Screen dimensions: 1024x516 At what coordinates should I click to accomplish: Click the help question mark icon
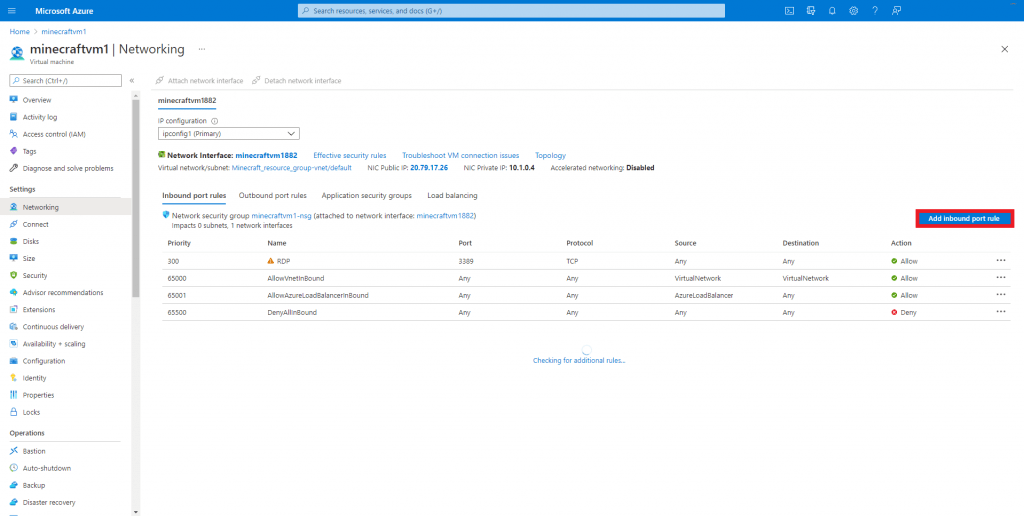point(875,10)
